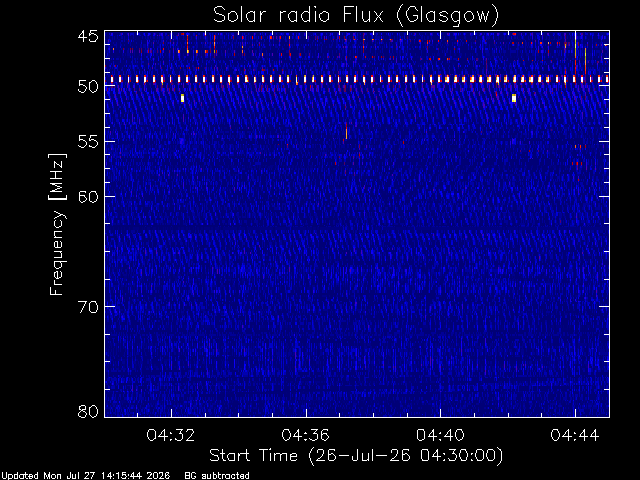The width and height of the screenshot is (640, 480).
Task: Click the yellow vertical streak near 04:44
Action: (575, 46)
